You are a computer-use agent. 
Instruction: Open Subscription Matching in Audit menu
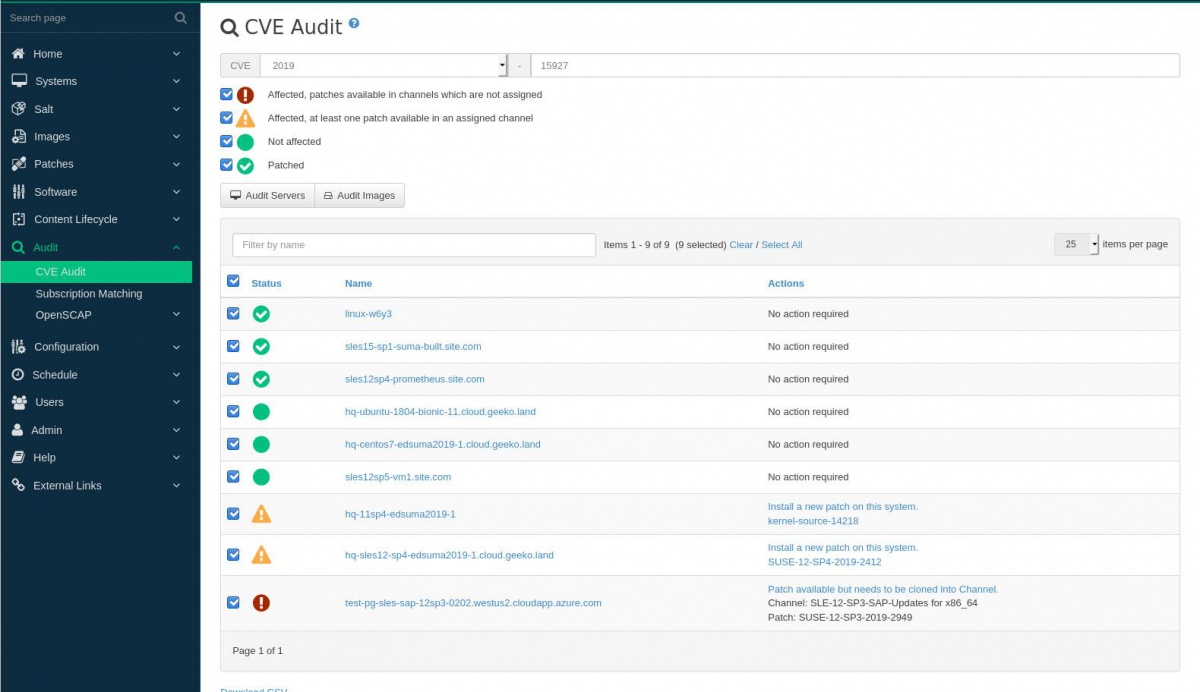pos(89,294)
